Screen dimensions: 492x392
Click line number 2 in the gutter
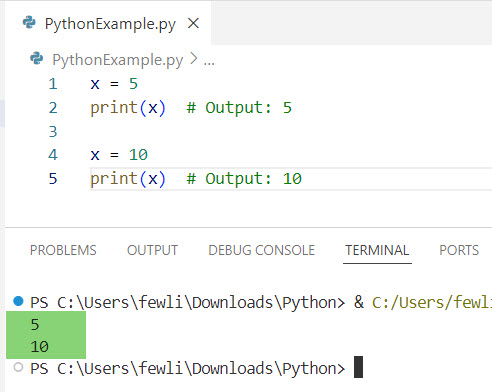53,108
